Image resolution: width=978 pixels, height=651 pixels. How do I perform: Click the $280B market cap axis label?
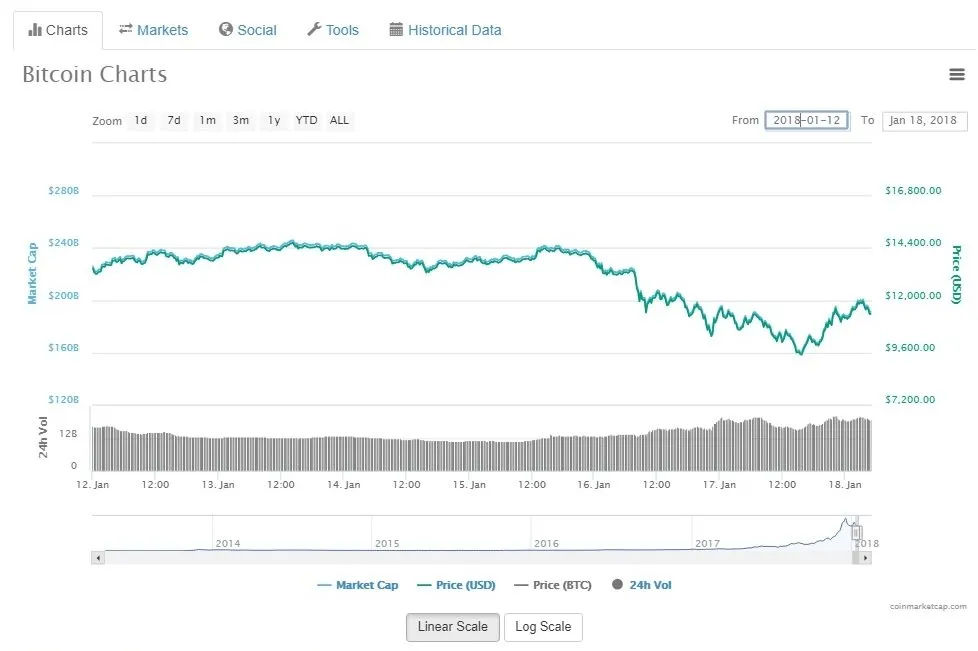(64, 191)
